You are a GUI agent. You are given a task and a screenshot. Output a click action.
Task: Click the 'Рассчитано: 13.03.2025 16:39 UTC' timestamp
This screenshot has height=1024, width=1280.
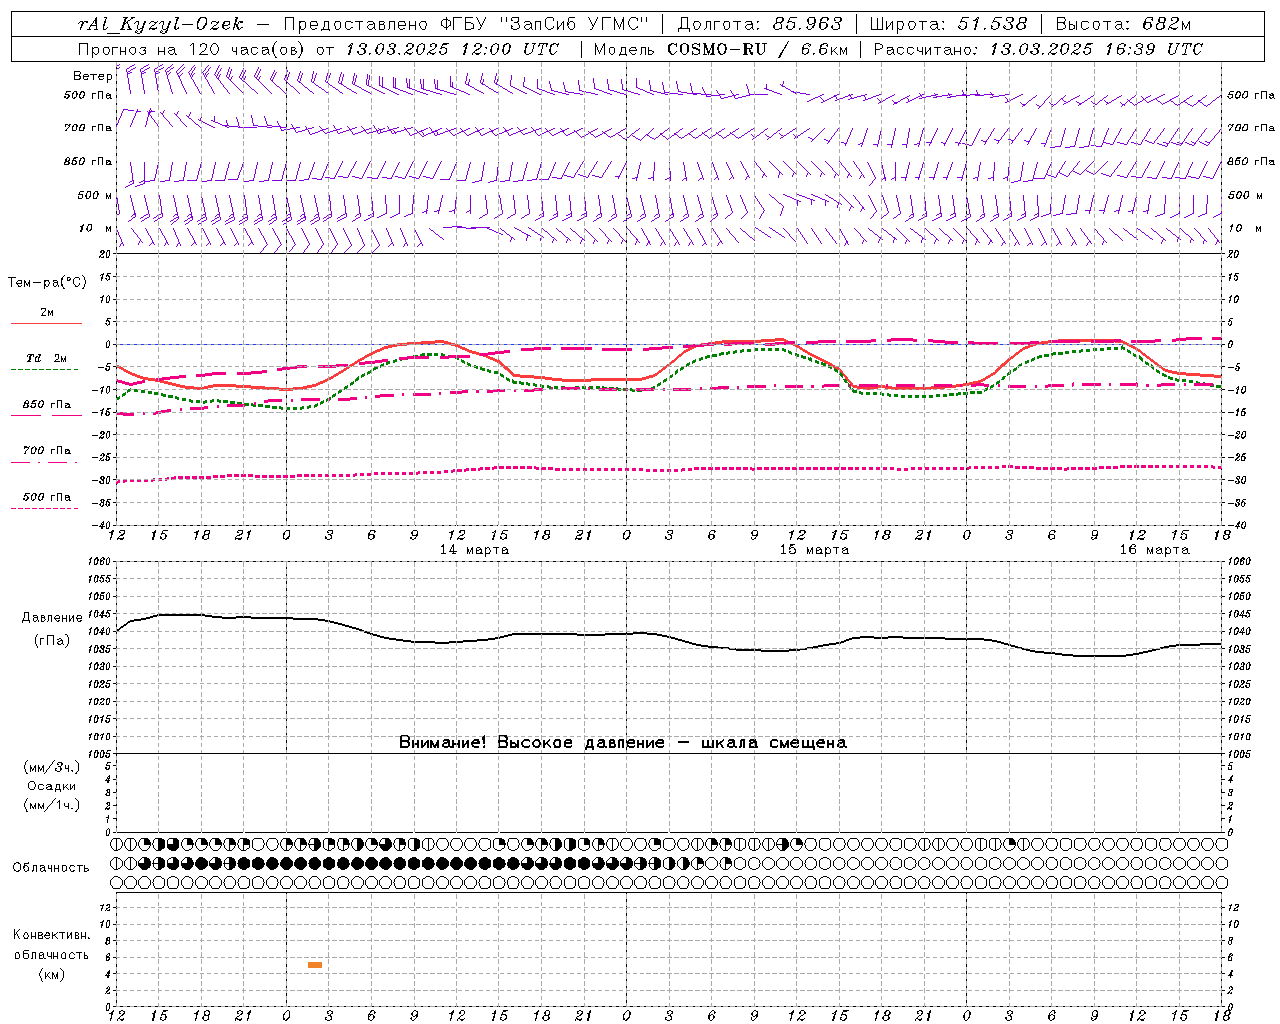[1038, 49]
